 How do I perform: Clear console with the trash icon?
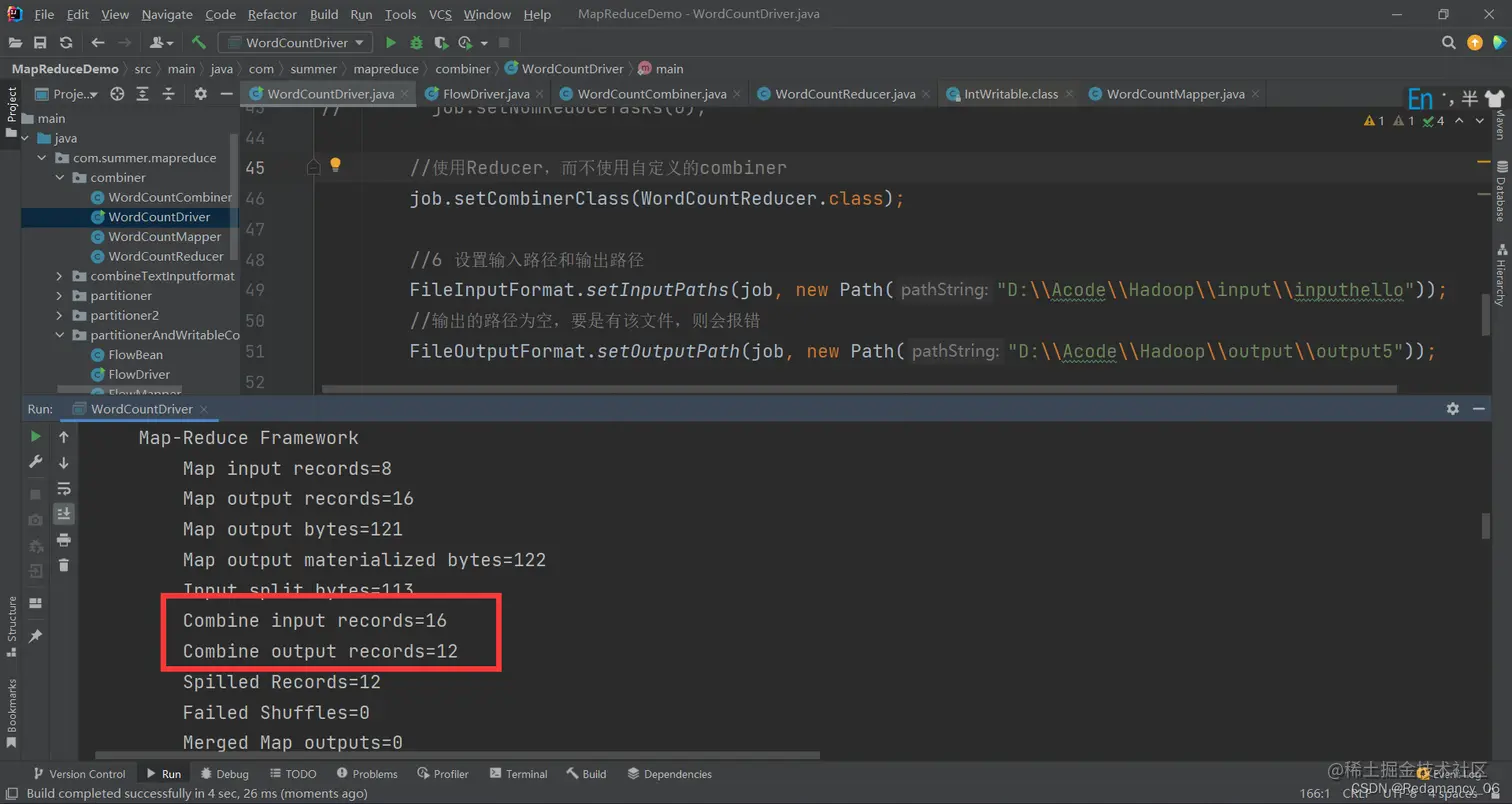coord(64,565)
